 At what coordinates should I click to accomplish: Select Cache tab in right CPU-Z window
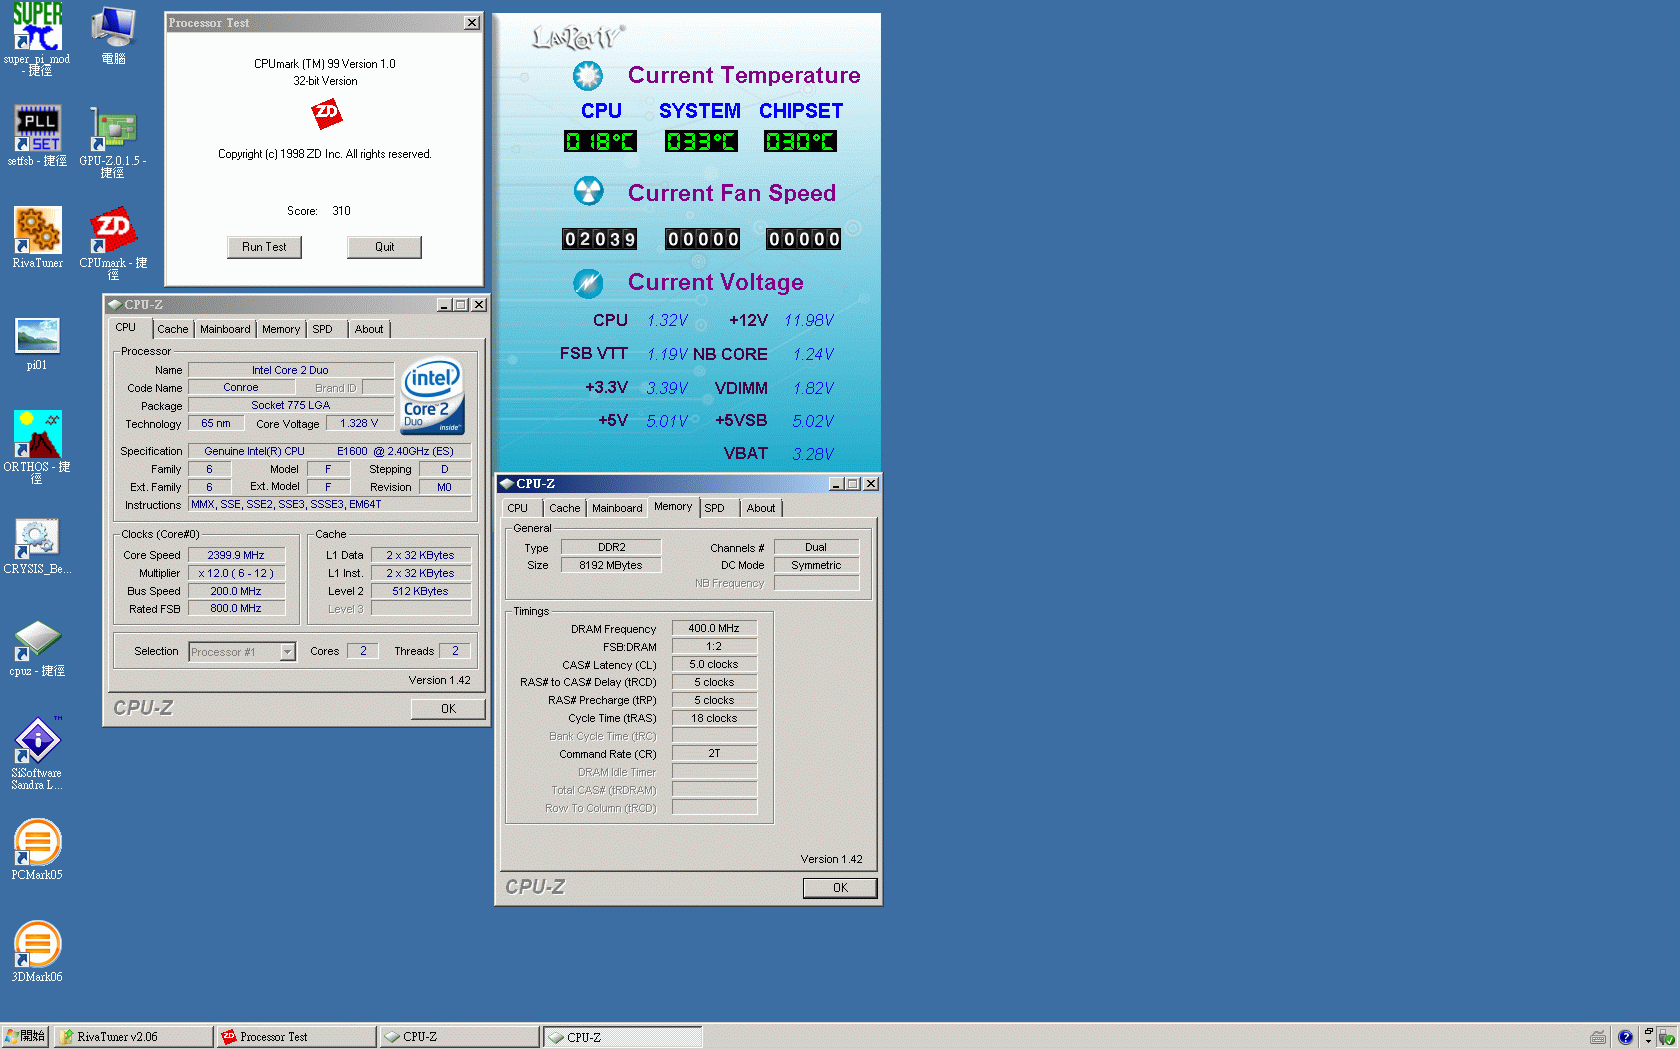click(564, 508)
